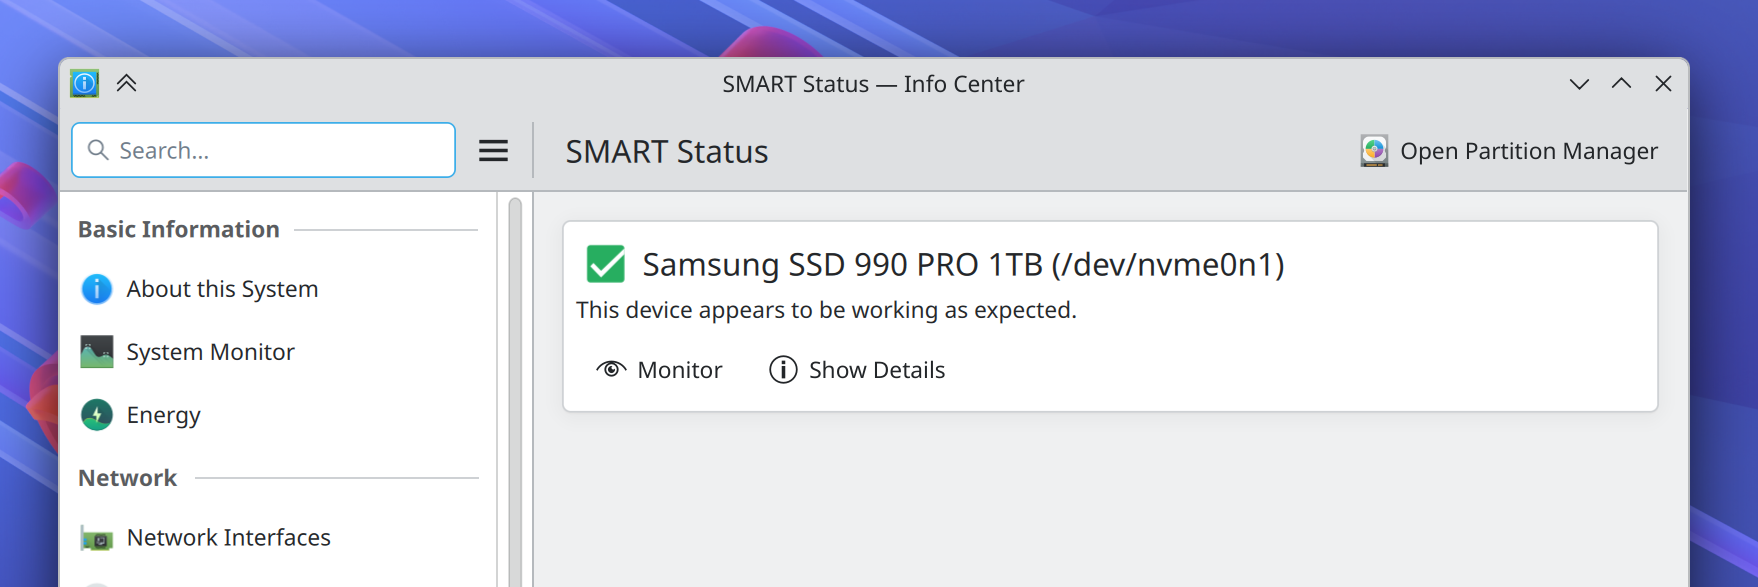Open the Energy information page
The height and width of the screenshot is (587, 1758).
(162, 414)
